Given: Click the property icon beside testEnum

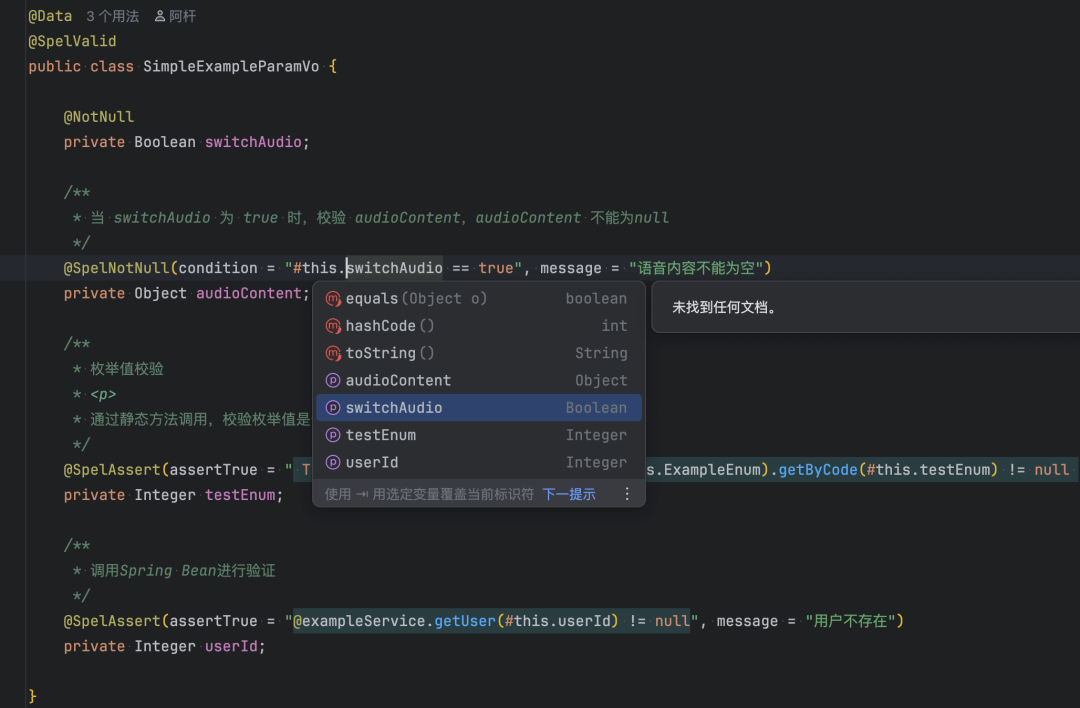Looking at the screenshot, I should click(x=334, y=434).
